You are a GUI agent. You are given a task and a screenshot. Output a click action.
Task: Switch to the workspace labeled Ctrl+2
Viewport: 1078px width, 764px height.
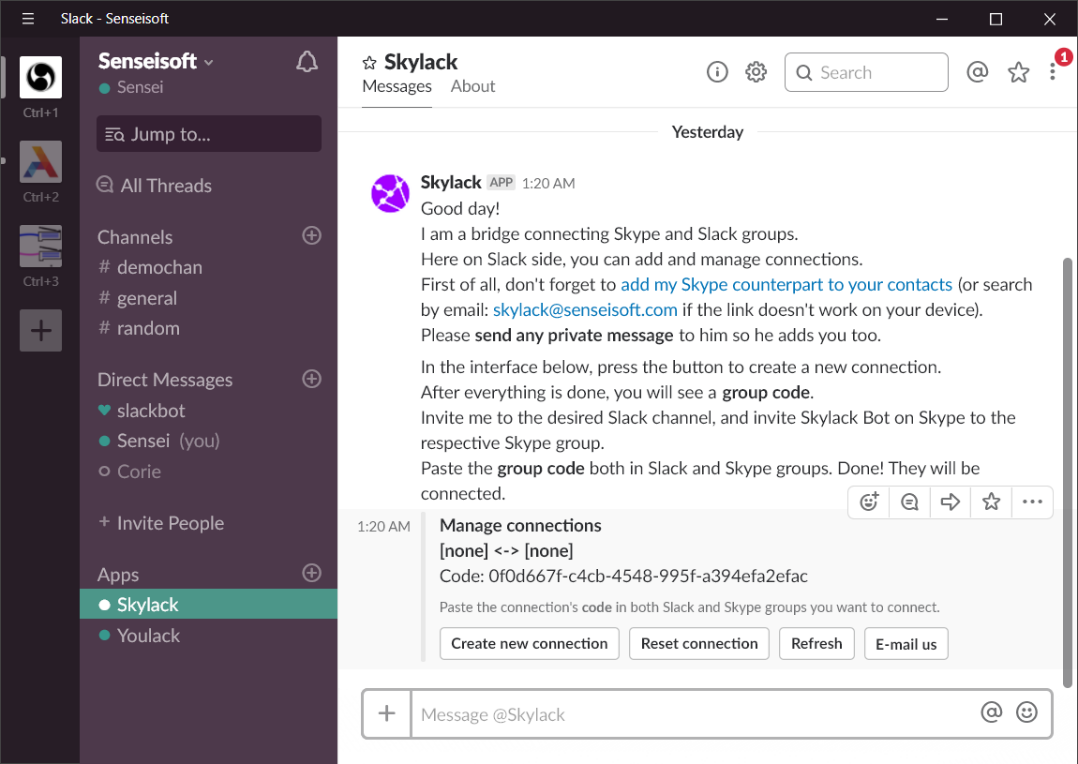(x=41, y=162)
